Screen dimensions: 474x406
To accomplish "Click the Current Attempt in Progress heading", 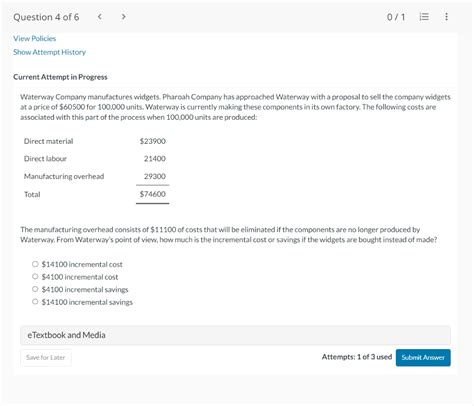I will tap(60, 77).
